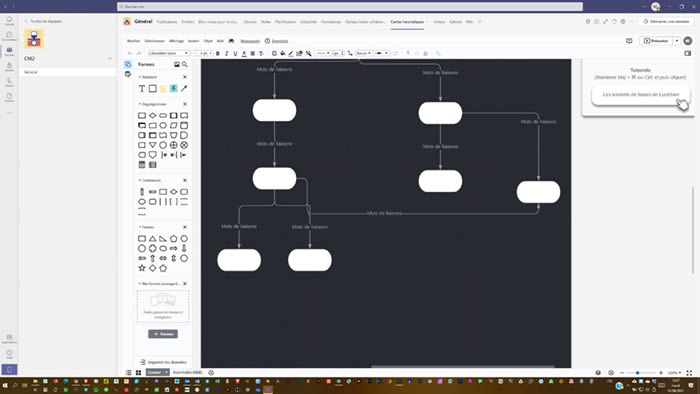Go back to Toutes les équipes
This screenshot has width=700, height=394.
pos(43,21)
